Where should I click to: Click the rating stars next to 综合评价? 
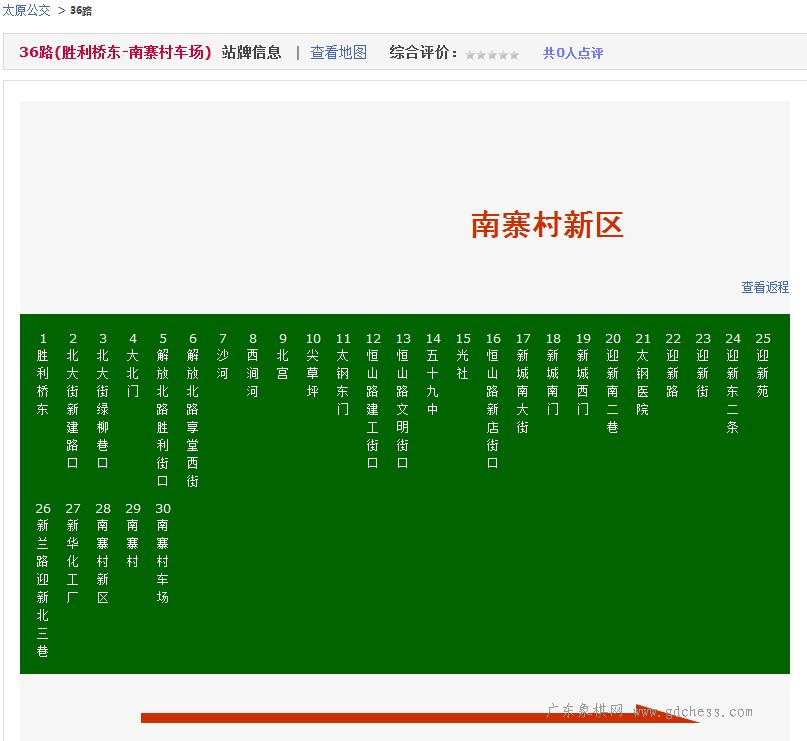pos(492,55)
